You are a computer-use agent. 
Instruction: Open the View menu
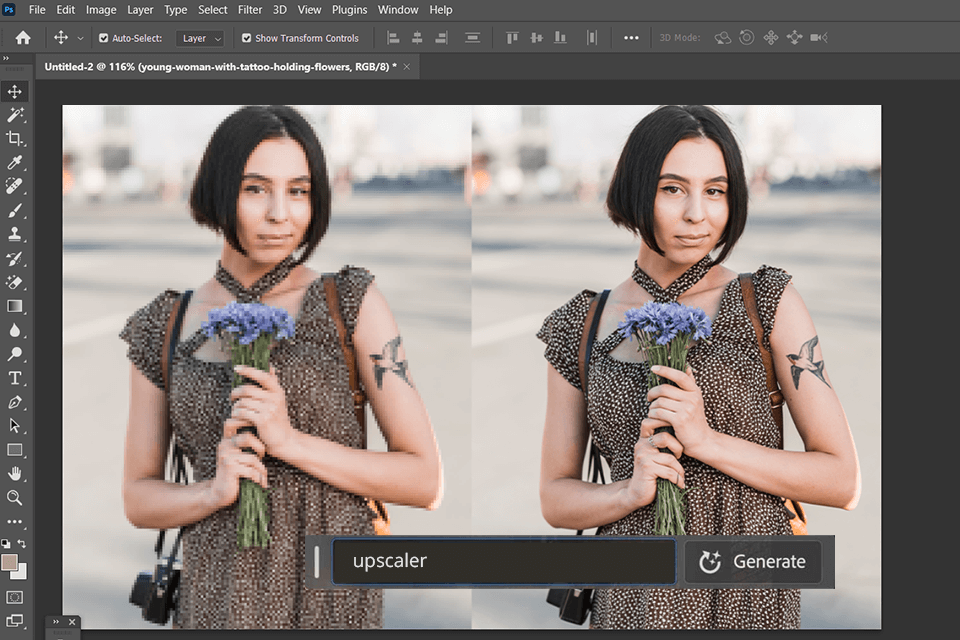tap(309, 10)
